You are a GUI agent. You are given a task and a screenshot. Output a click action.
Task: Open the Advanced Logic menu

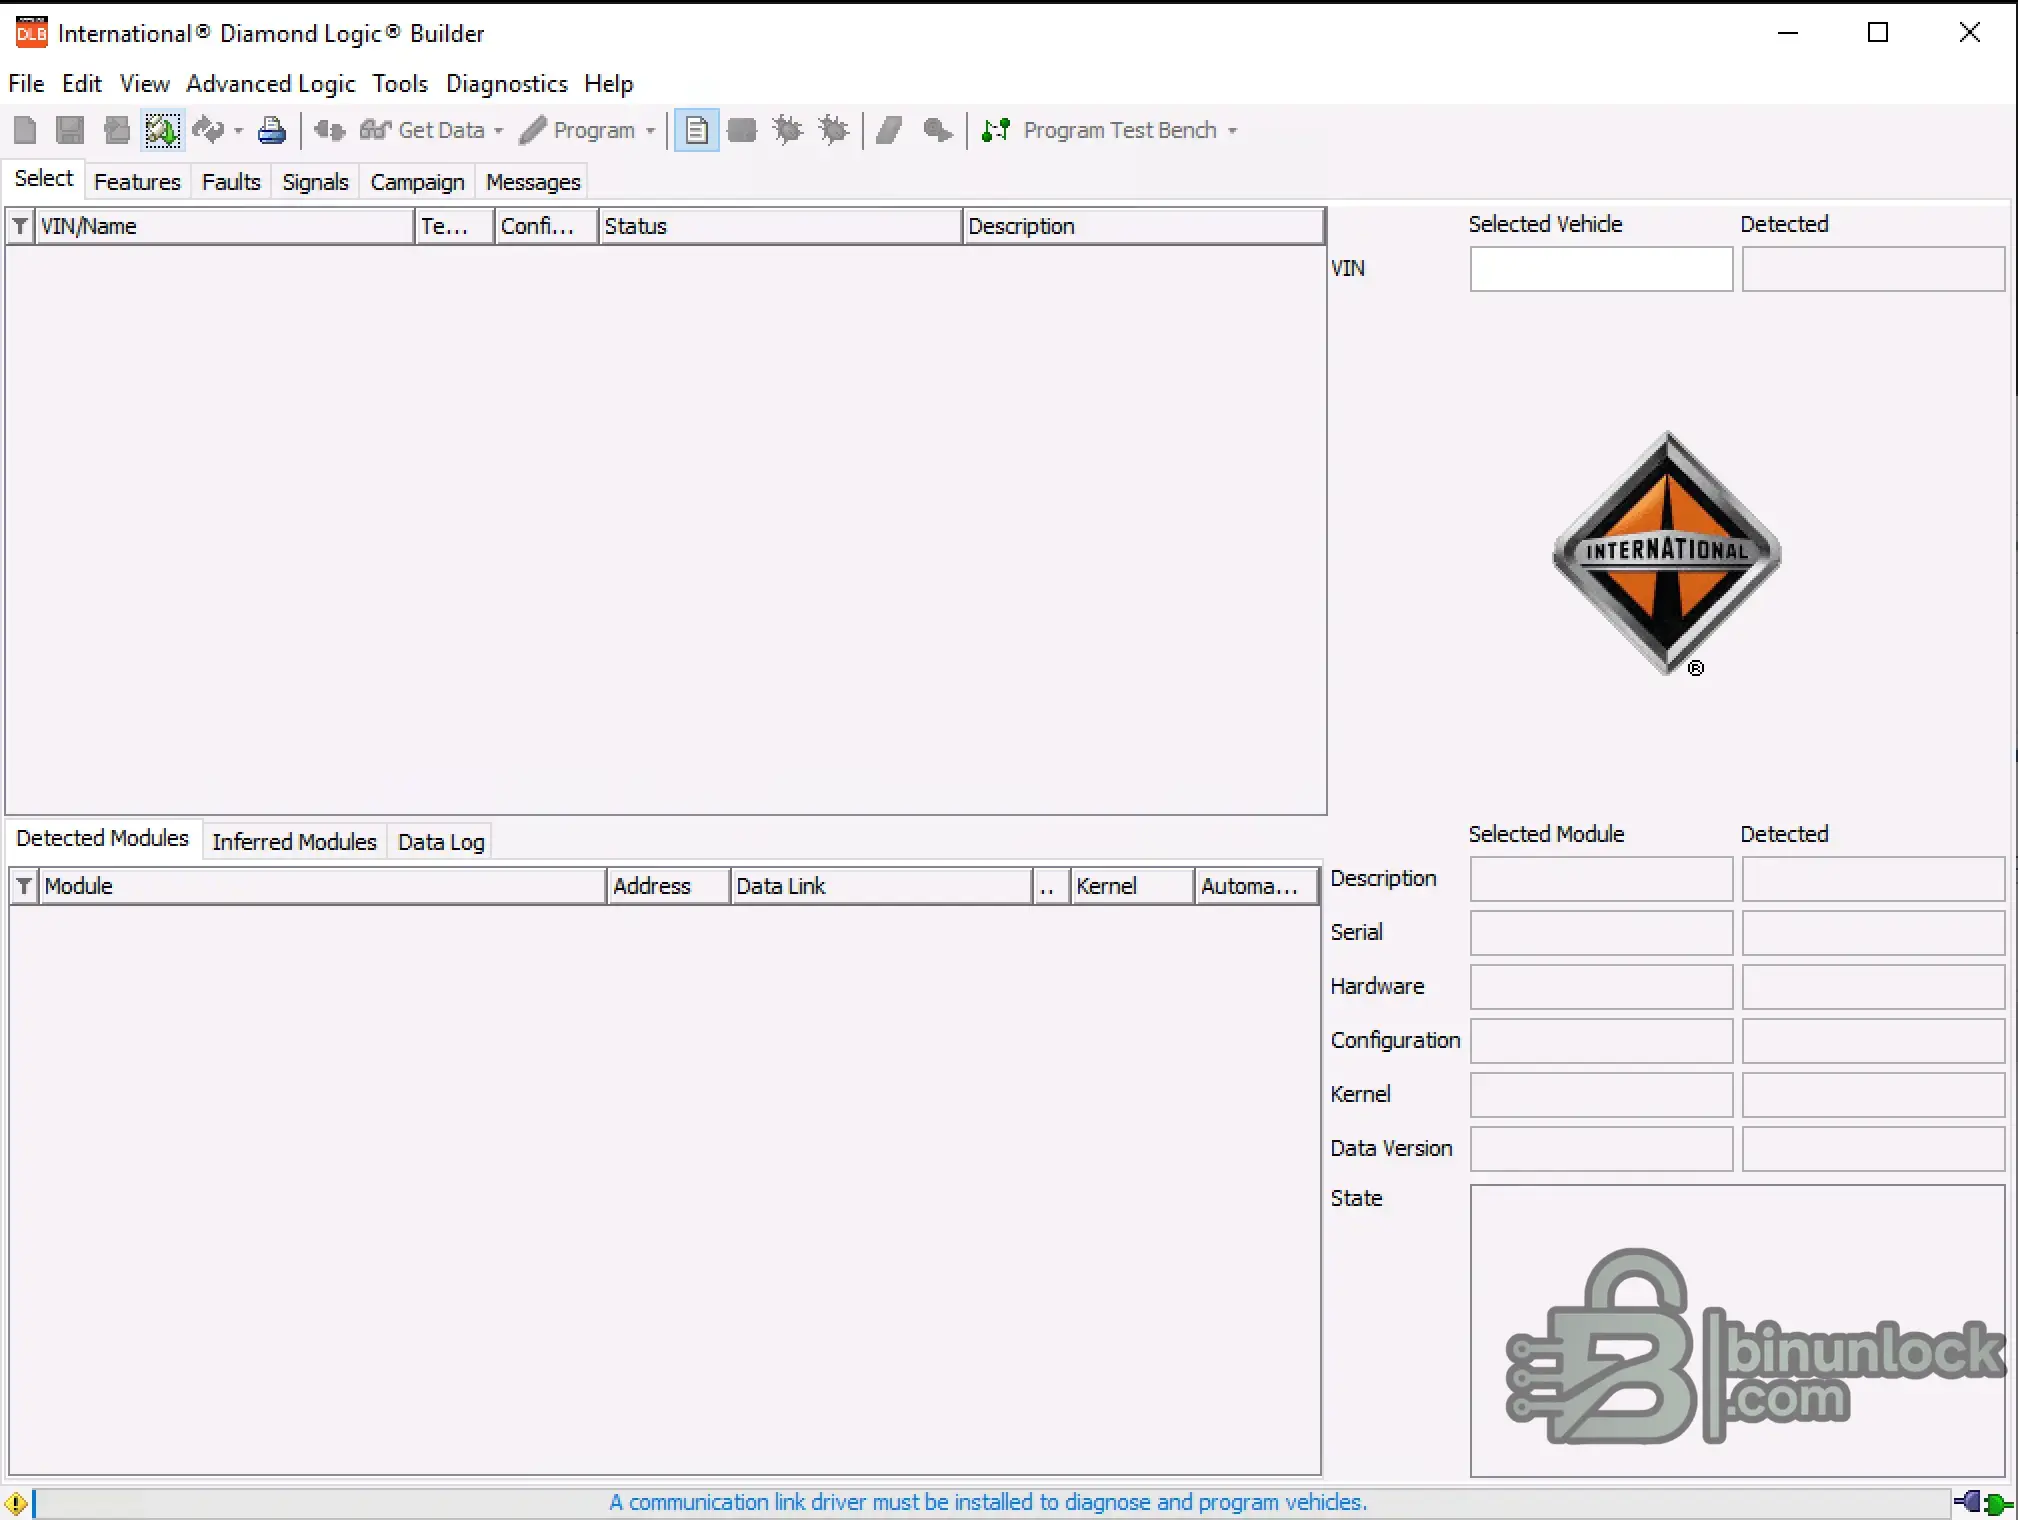pos(271,83)
